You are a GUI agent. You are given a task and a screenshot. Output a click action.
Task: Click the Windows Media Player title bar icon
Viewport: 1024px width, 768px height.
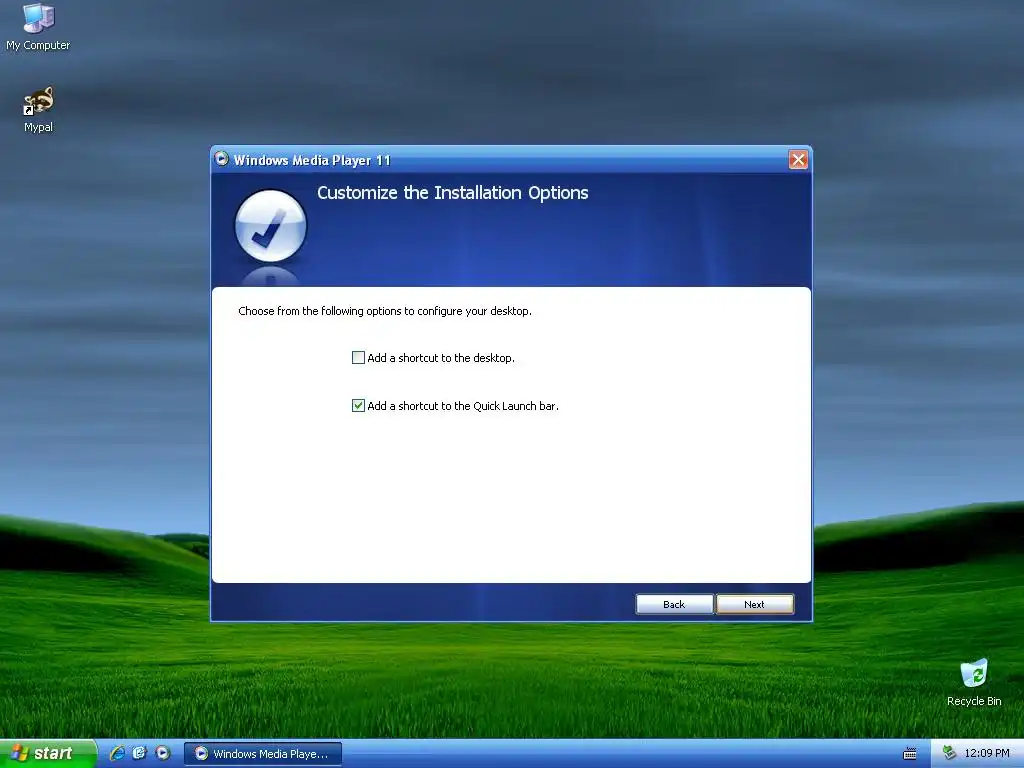click(x=222, y=159)
